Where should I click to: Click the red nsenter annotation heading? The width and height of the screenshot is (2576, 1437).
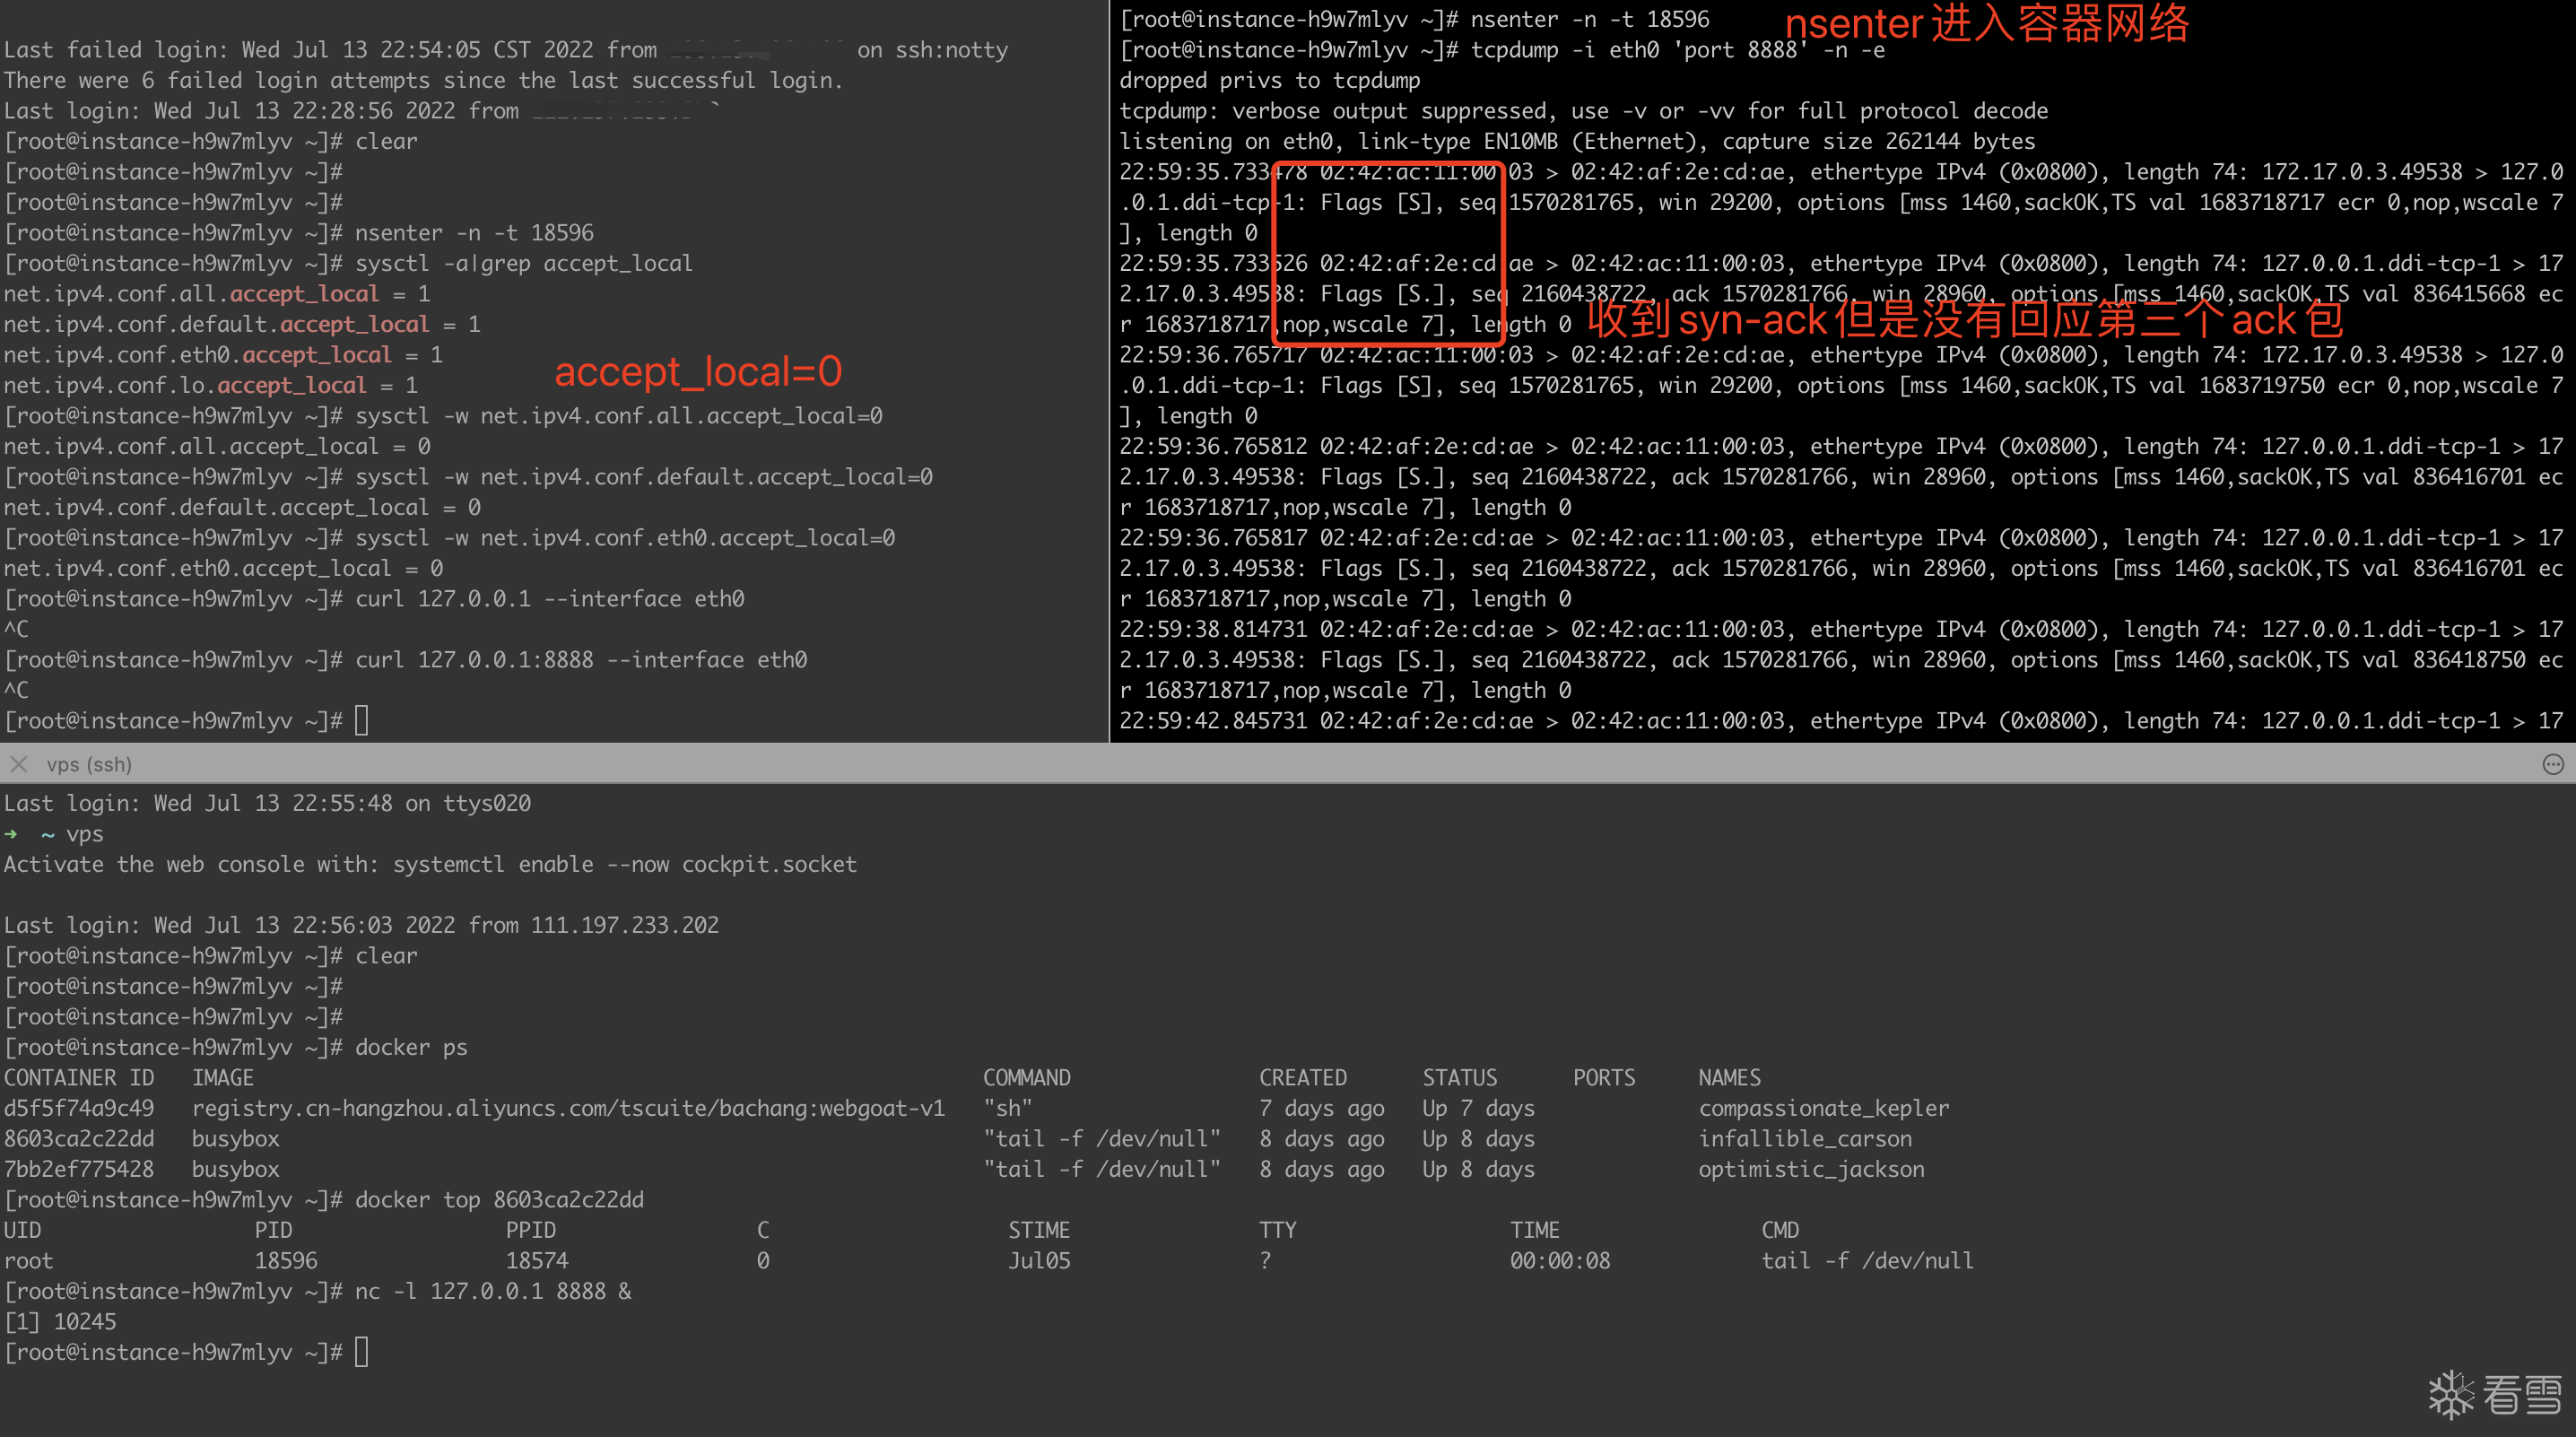tap(1986, 22)
